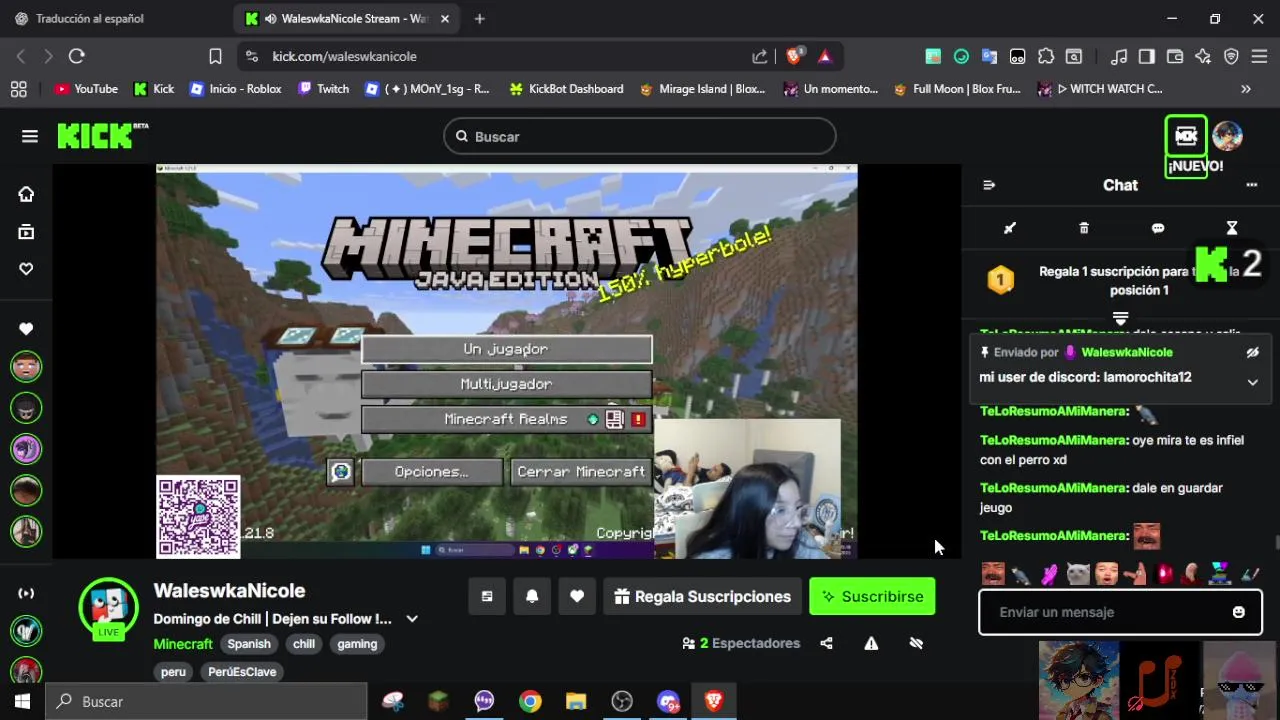Click the trash icon in chat toolbar

pyautogui.click(x=1084, y=228)
